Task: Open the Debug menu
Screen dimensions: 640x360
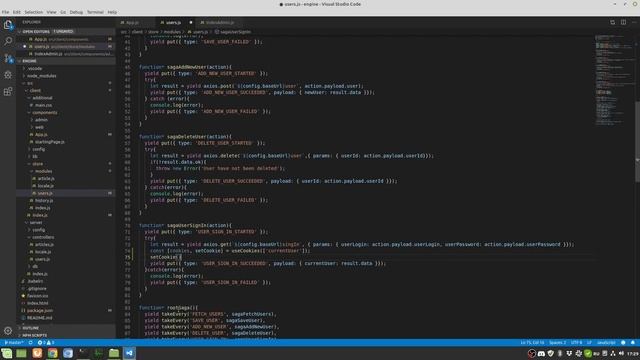Action: point(76,12)
